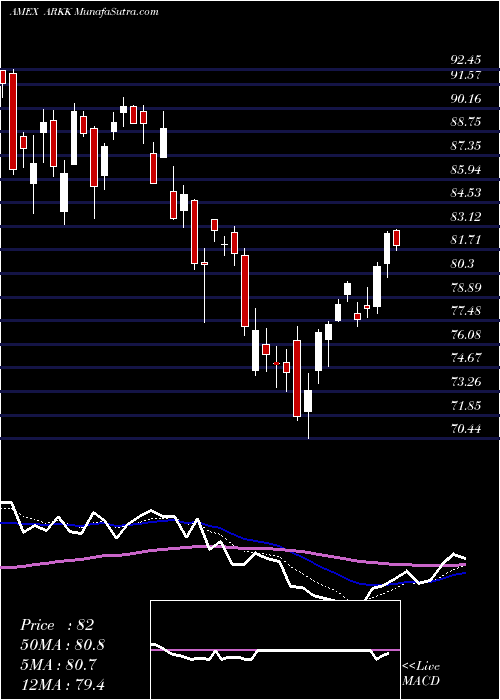This screenshot has height=700, width=500.
Task: Click the 'AMEX ARKK MunafaSutra.com' chart title
Action: [x=84, y=12]
